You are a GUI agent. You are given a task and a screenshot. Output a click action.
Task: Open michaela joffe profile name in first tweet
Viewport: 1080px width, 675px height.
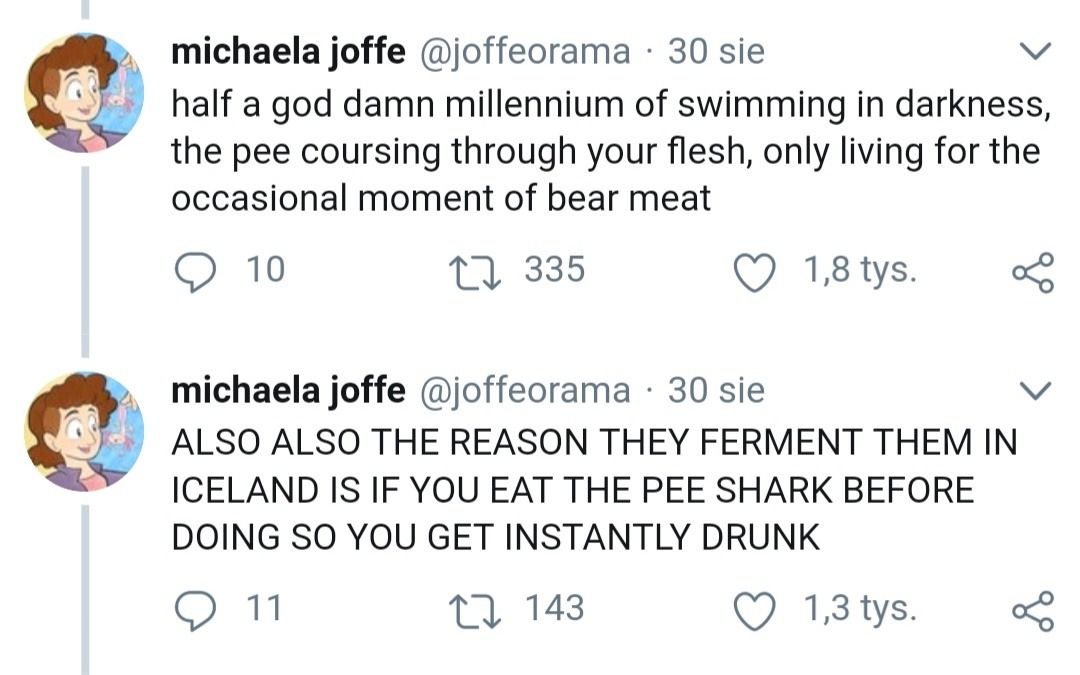tap(288, 52)
